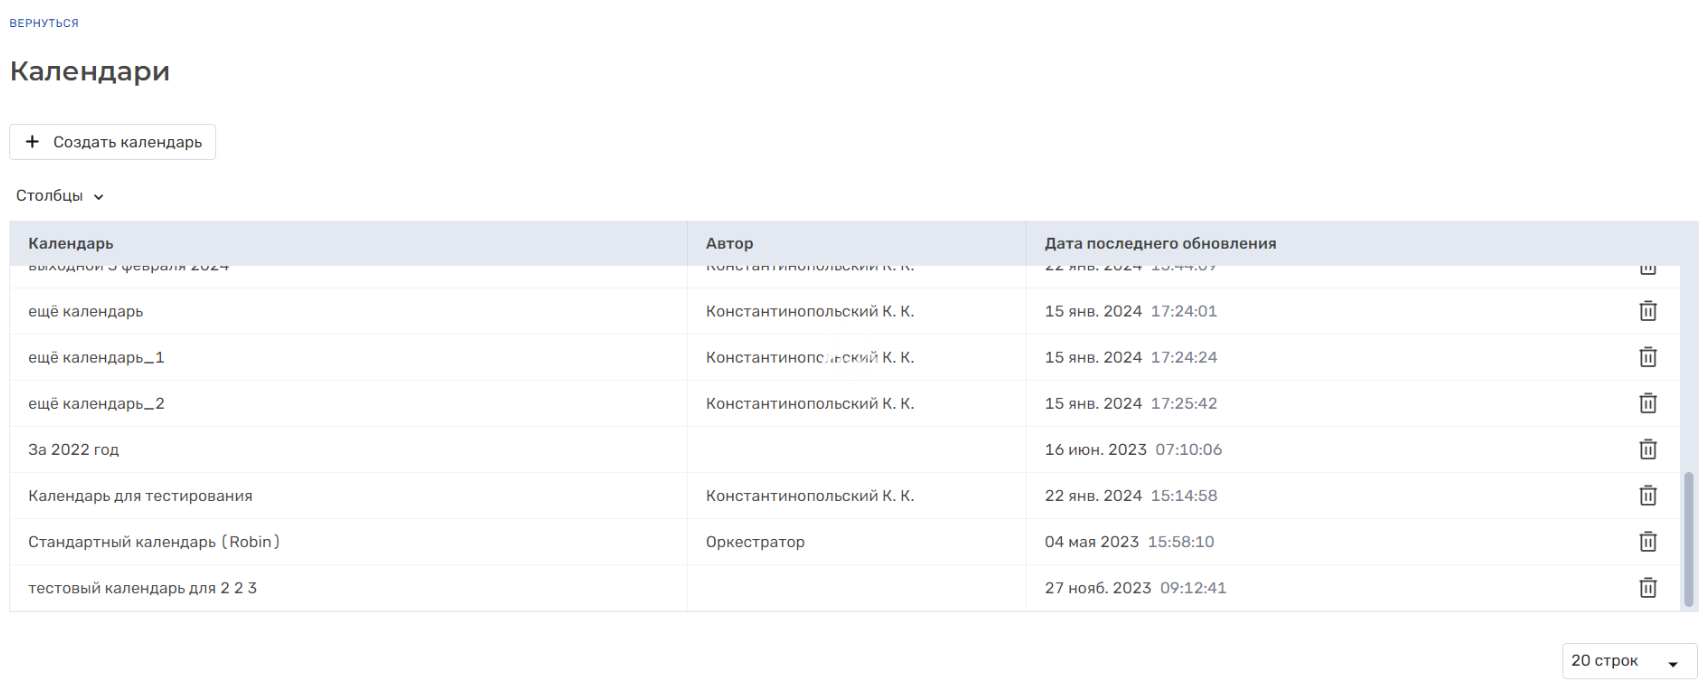Click the 'Создать календарь' button
The width and height of the screenshot is (1703, 688).
[x=112, y=142]
